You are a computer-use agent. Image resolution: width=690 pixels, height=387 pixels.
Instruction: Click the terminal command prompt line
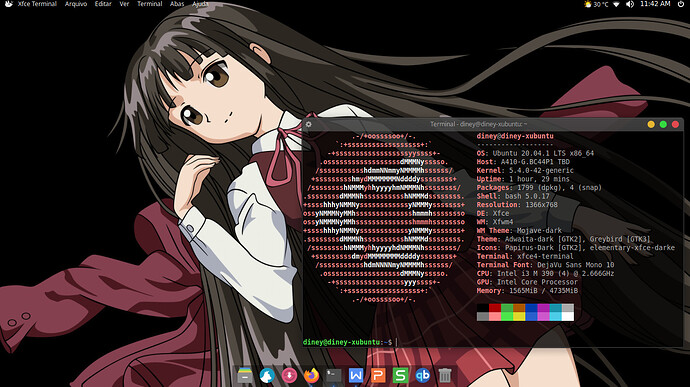click(493, 342)
